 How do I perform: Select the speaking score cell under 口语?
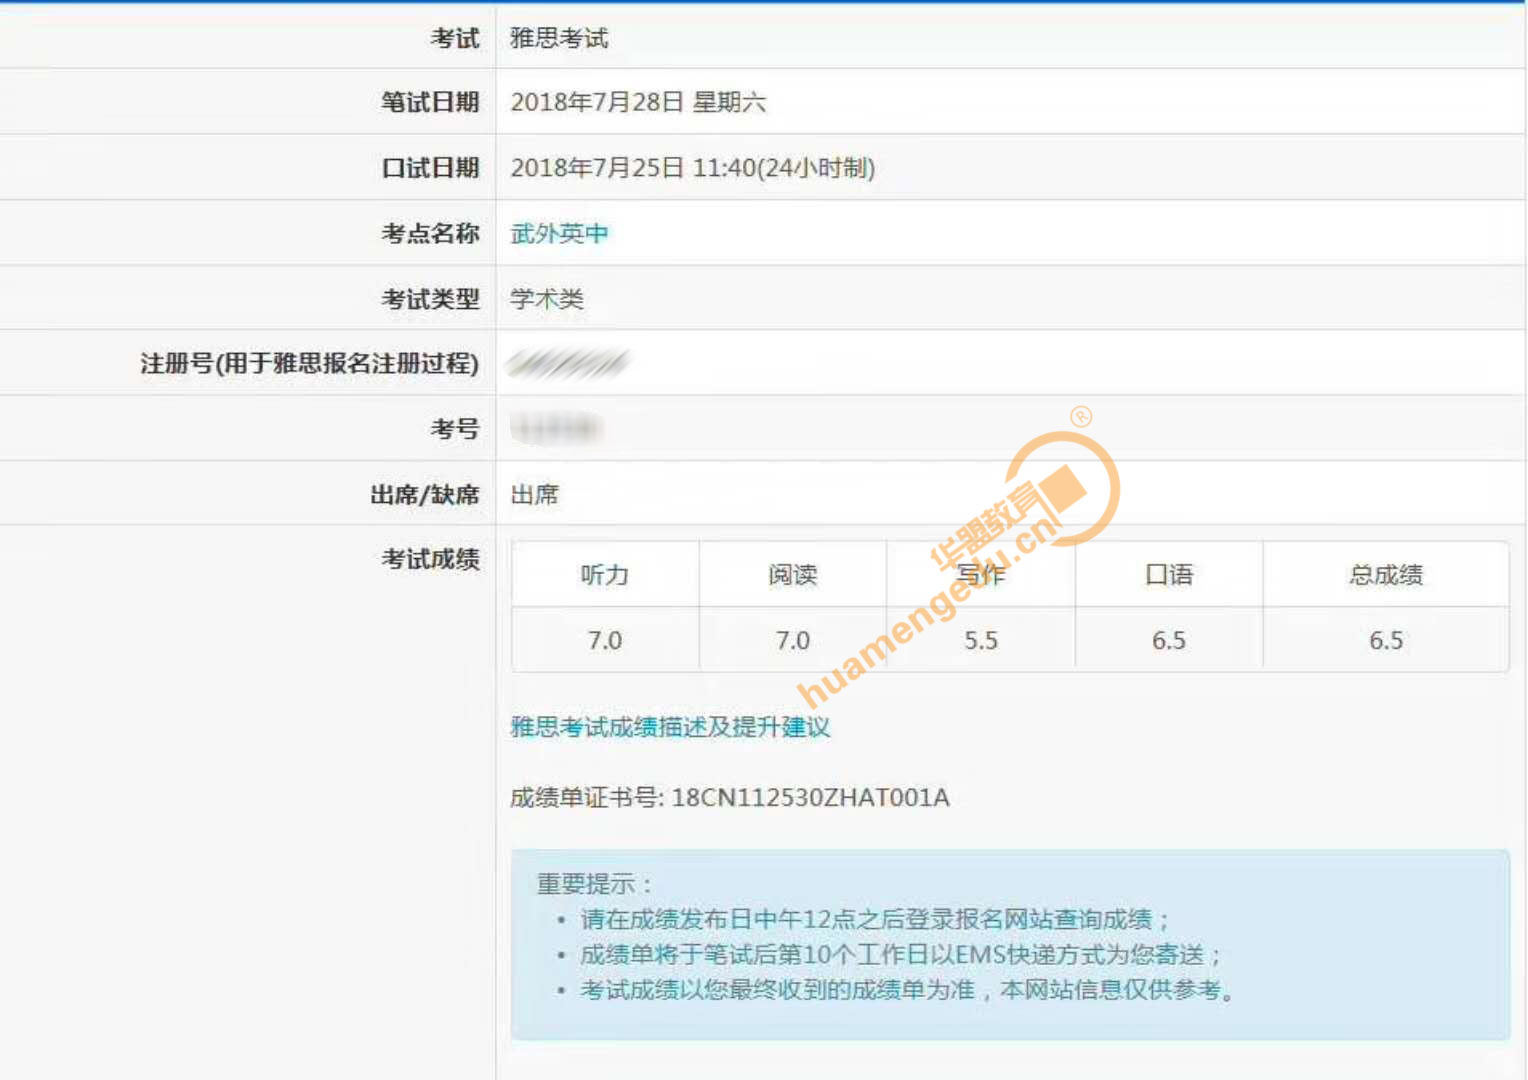(1169, 640)
